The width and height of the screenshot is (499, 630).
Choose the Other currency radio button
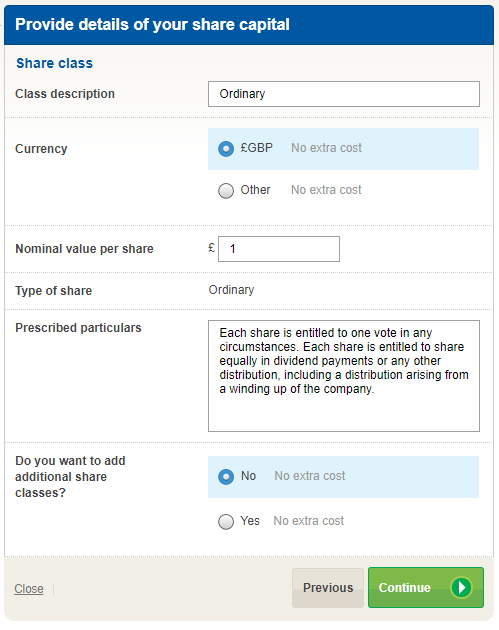pos(226,190)
